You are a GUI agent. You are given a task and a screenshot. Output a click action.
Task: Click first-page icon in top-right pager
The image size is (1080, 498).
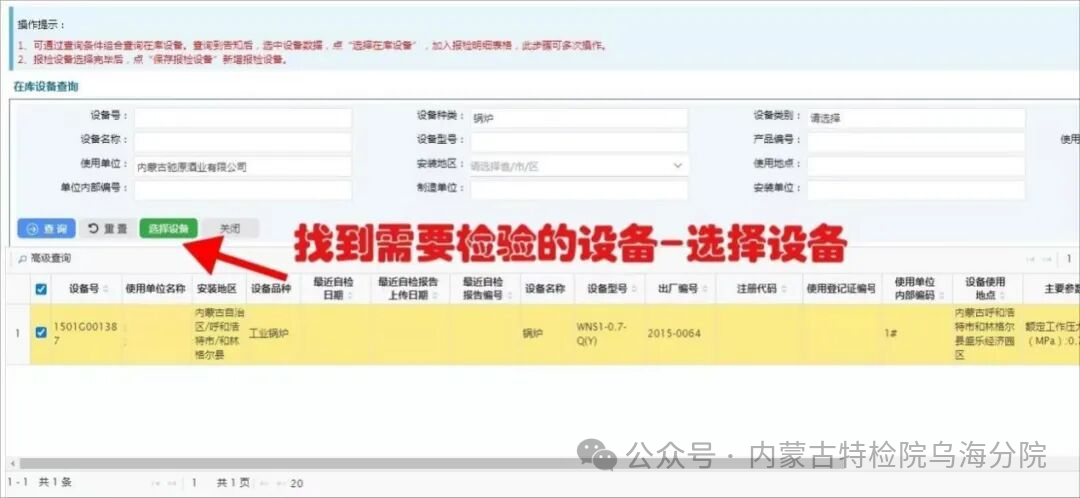[x=1031, y=259]
